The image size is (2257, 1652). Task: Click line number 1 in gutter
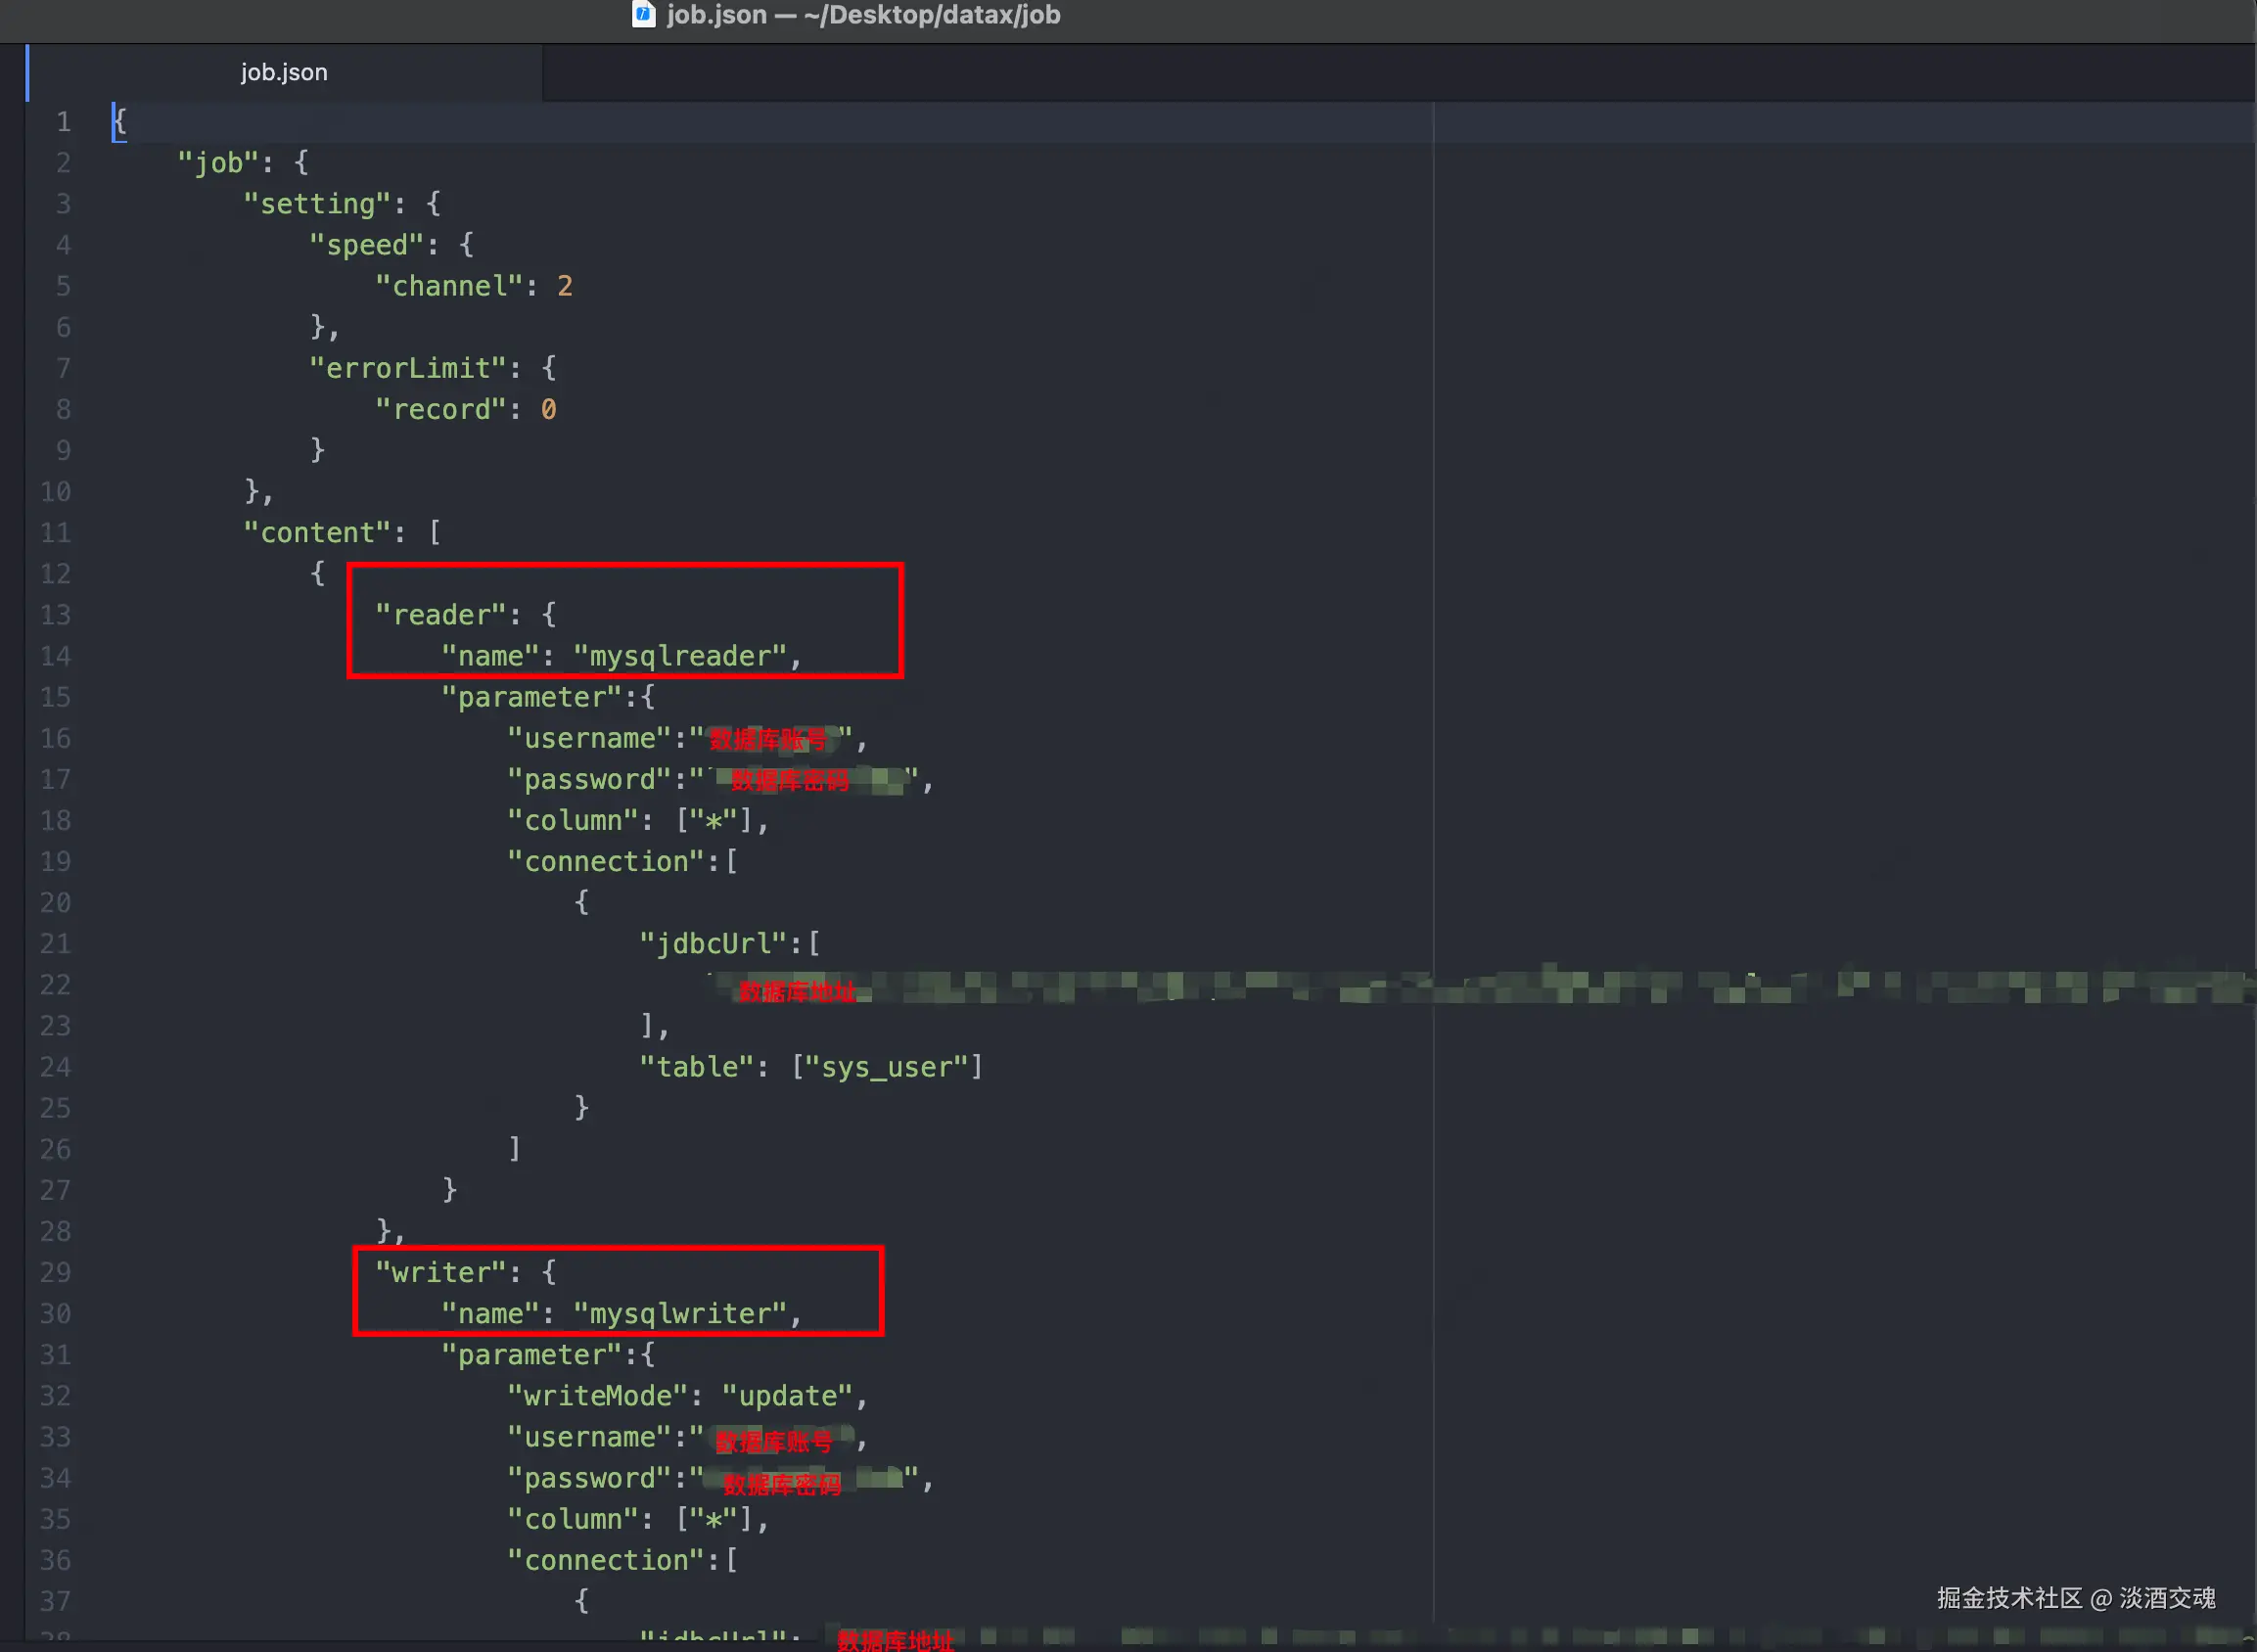pos(63,122)
